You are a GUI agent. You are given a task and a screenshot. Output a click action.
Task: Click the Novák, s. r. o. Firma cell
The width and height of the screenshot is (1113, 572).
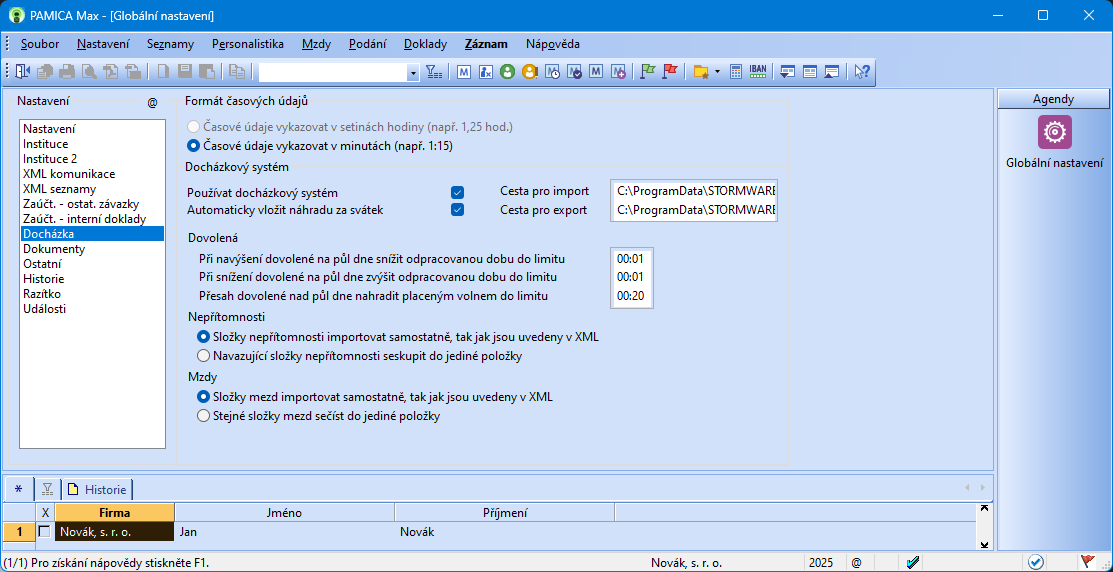(115, 532)
